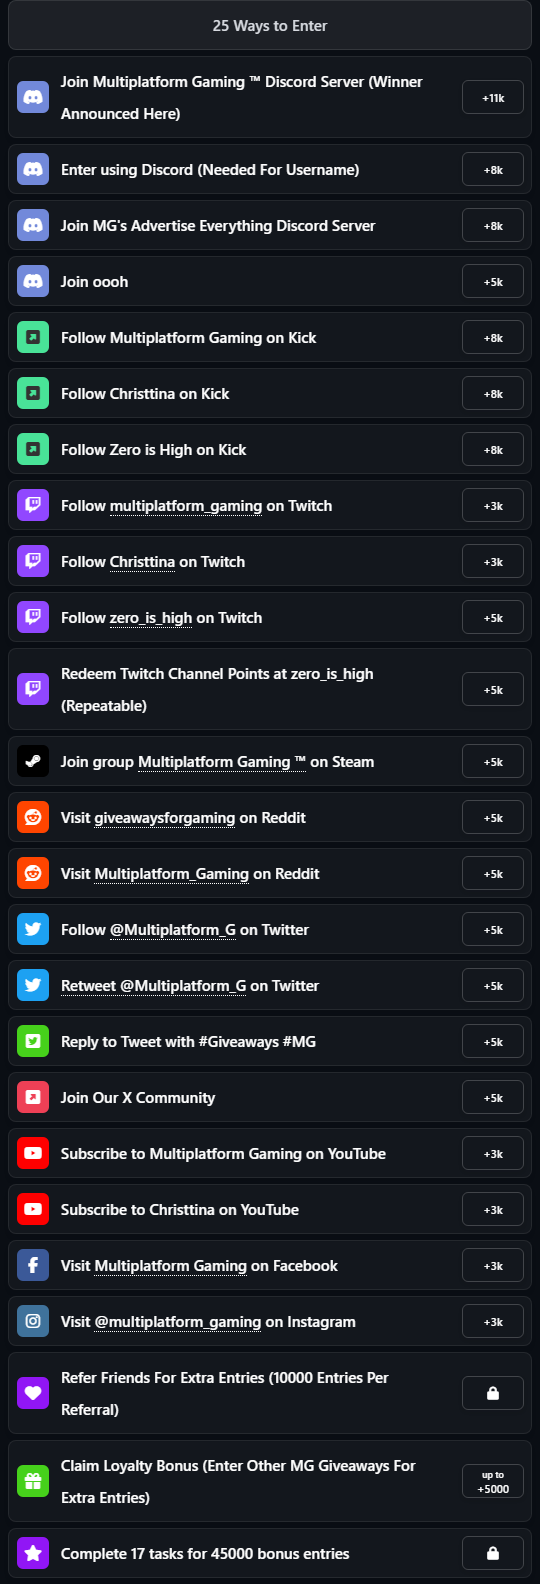
Task: Click Kick icon for Follow Christtina on Kick
Action: click(x=33, y=394)
